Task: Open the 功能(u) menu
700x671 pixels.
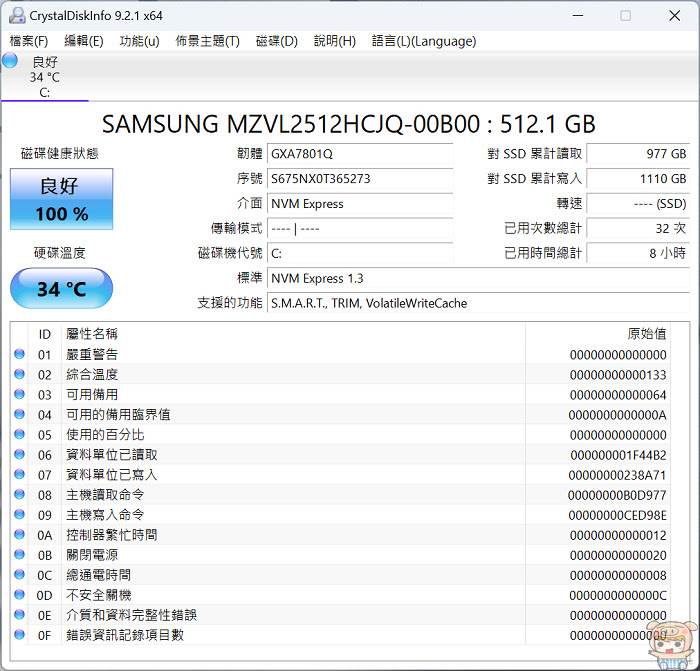Action: 139,41
